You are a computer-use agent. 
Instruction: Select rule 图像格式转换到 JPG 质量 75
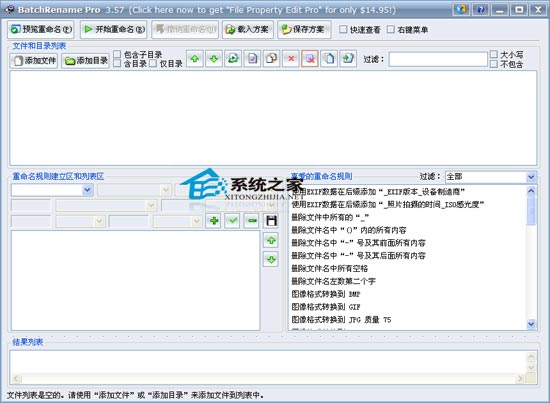tap(341, 320)
